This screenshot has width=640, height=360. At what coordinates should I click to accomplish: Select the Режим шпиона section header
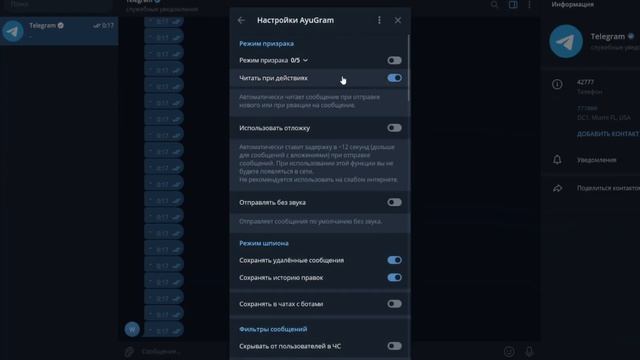(264, 243)
